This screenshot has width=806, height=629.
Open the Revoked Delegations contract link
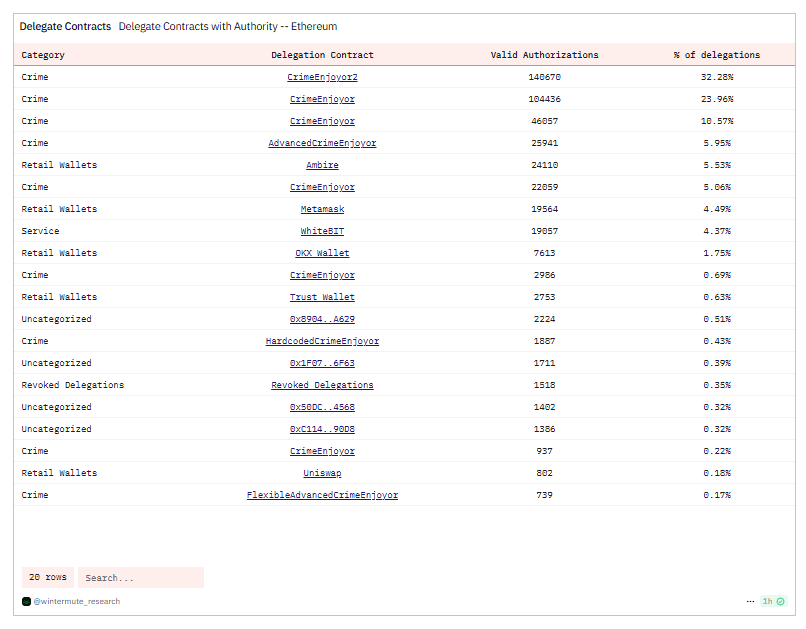coord(322,385)
